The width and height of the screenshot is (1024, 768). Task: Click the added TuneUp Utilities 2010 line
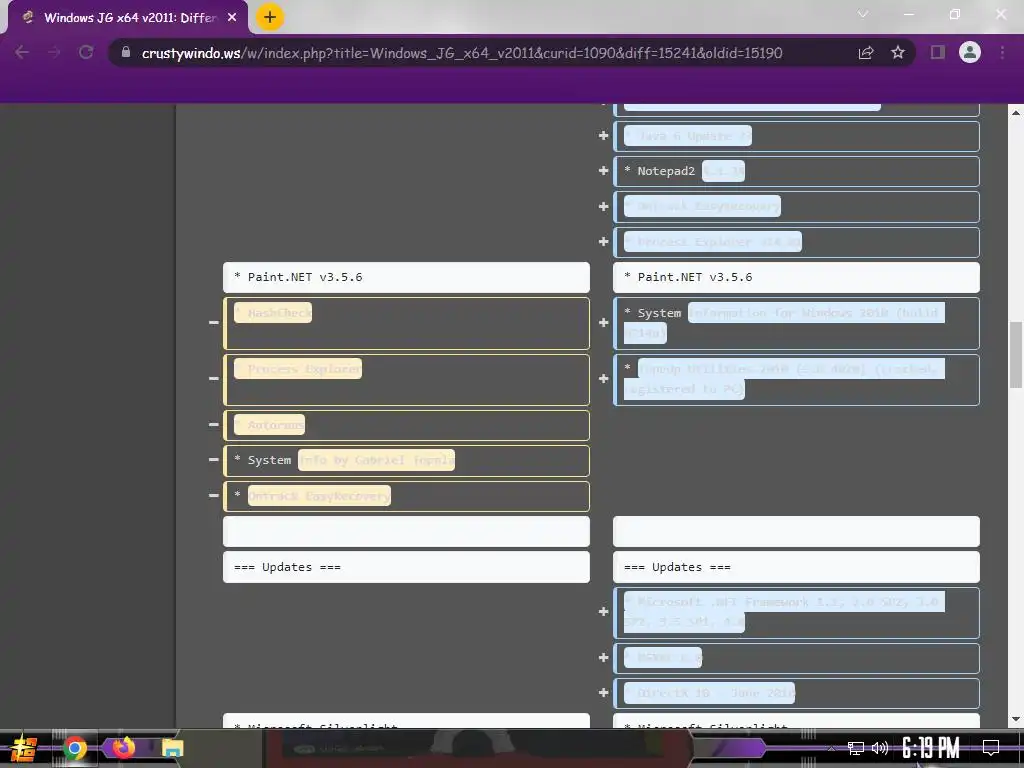click(x=796, y=379)
